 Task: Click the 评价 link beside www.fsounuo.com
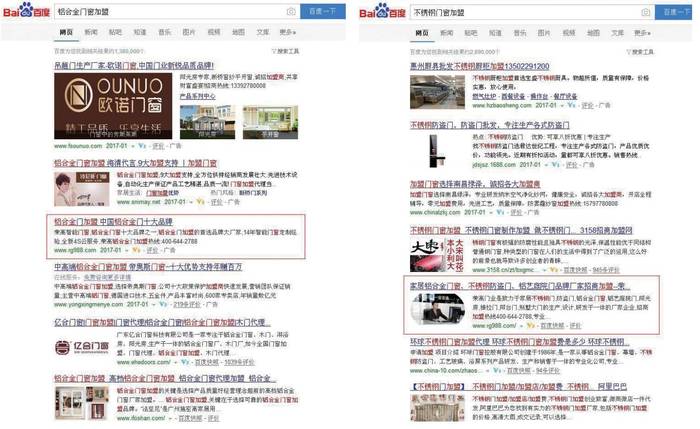pyautogui.click(x=158, y=146)
